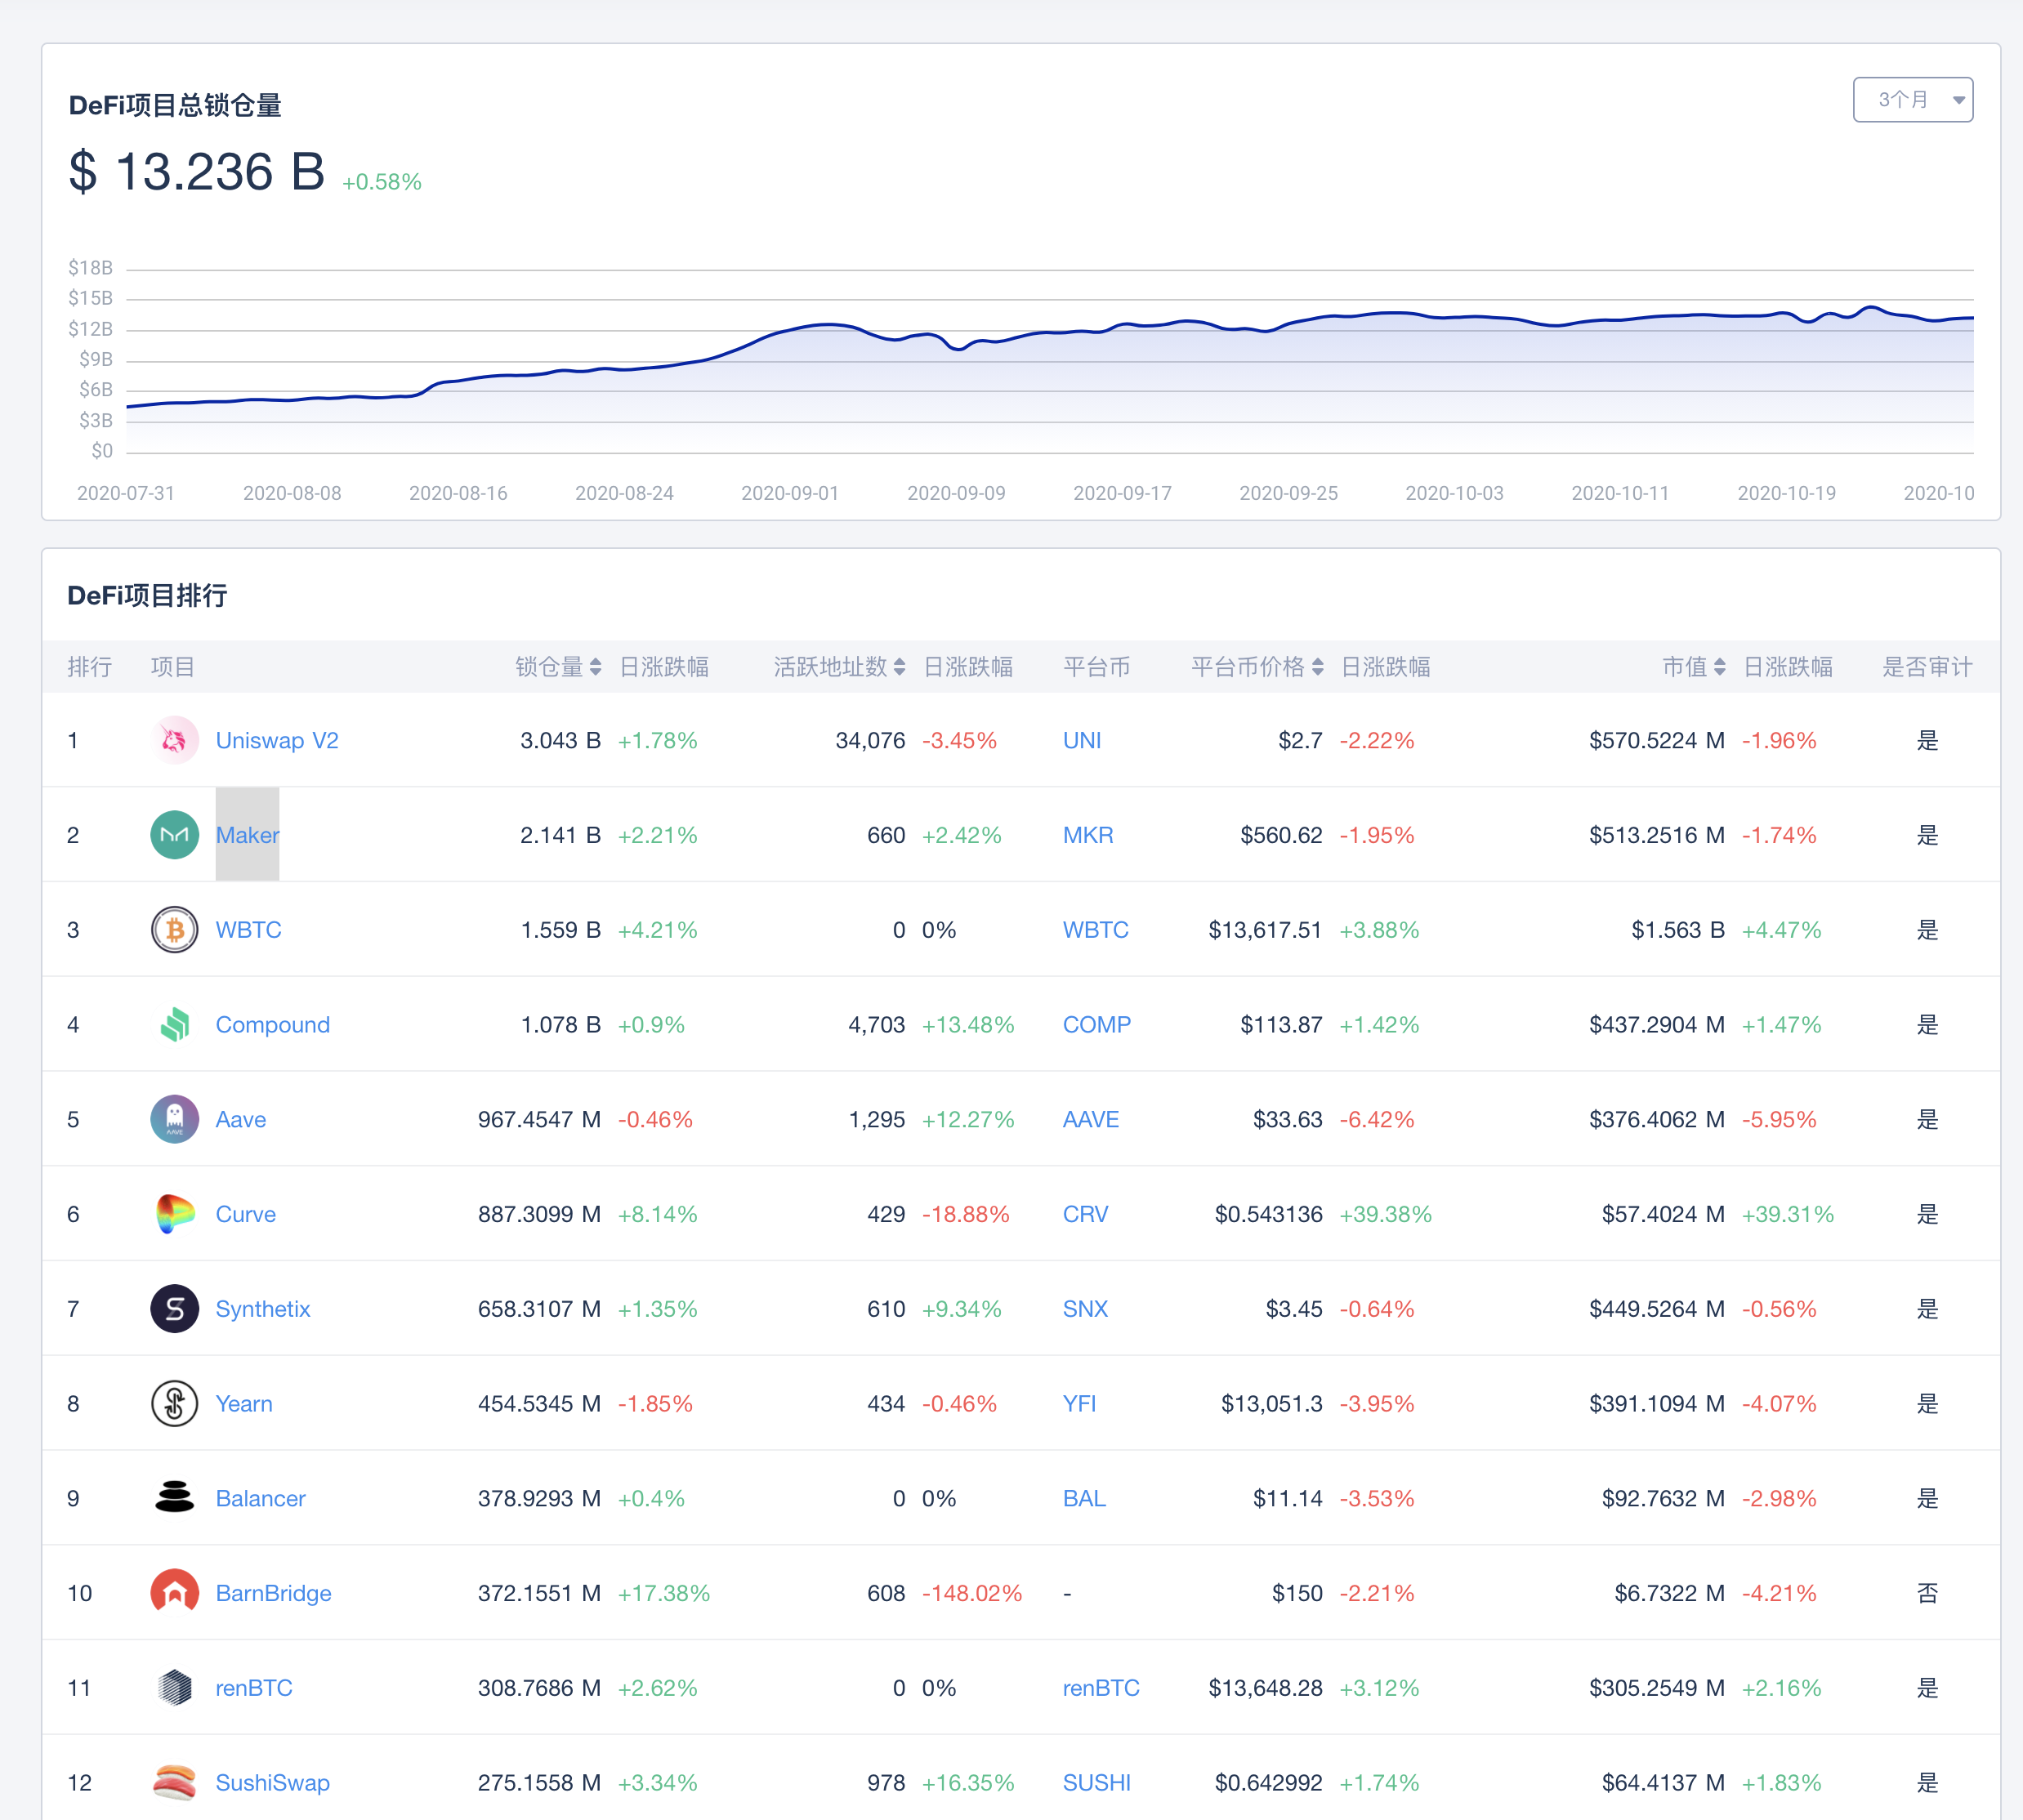This screenshot has height=1820, width=2023.
Task: Click the +0.58% total change value
Action: pos(382,182)
